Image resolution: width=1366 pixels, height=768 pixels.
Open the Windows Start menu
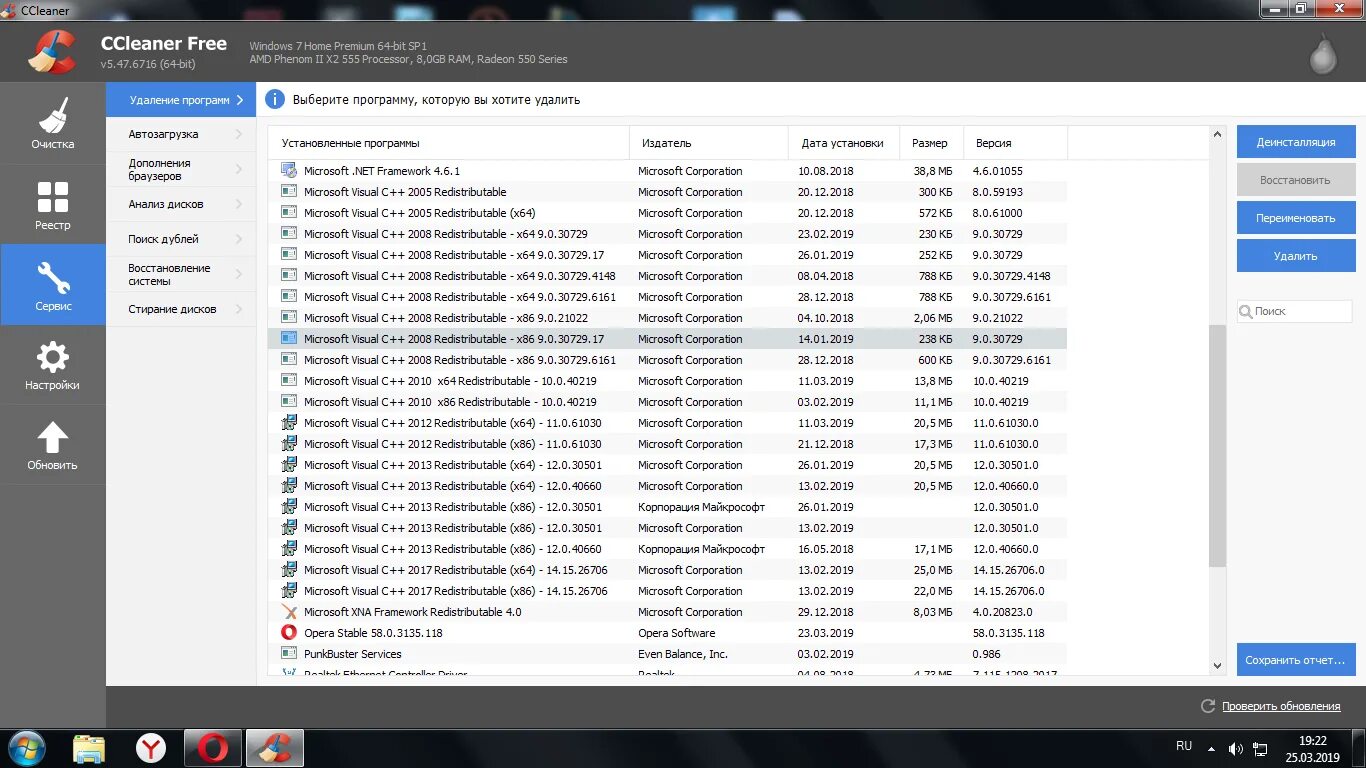click(27, 747)
